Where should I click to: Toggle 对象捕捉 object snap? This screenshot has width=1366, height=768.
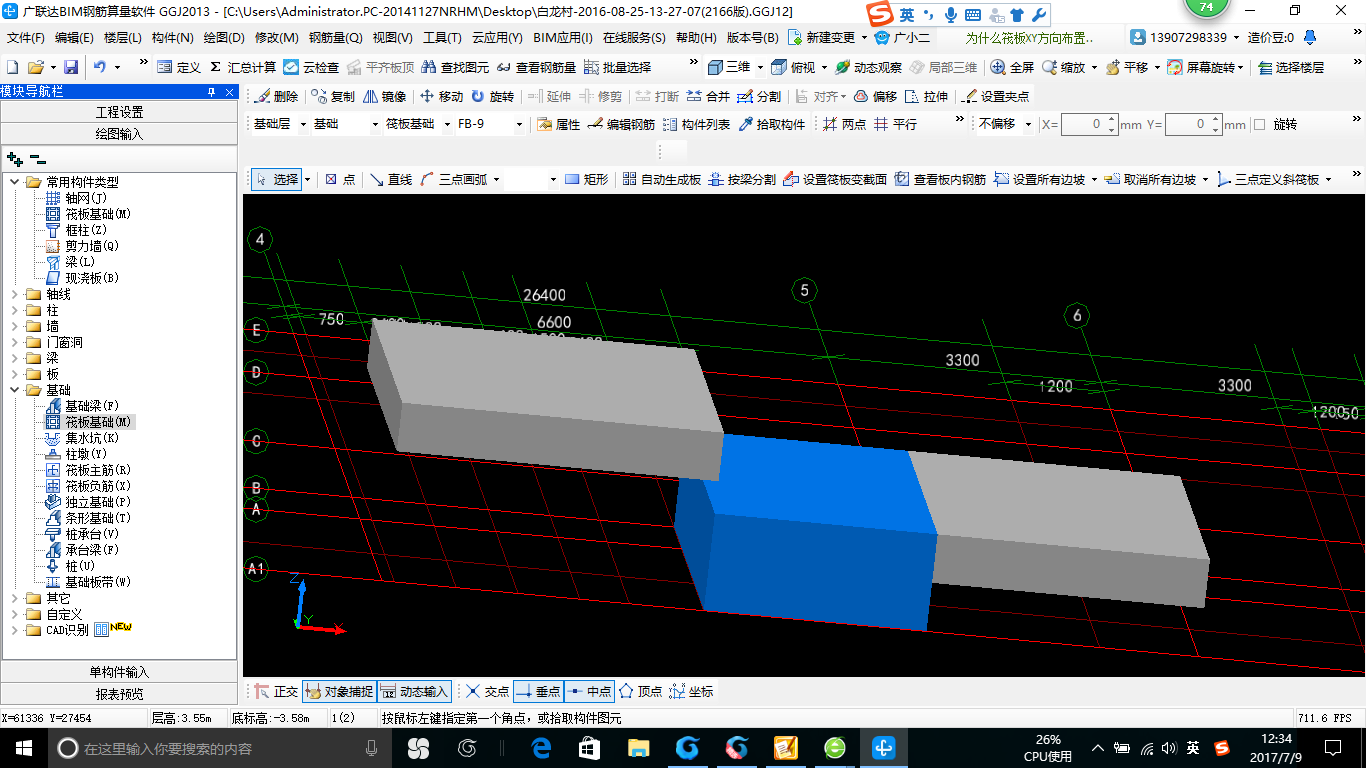(x=339, y=691)
